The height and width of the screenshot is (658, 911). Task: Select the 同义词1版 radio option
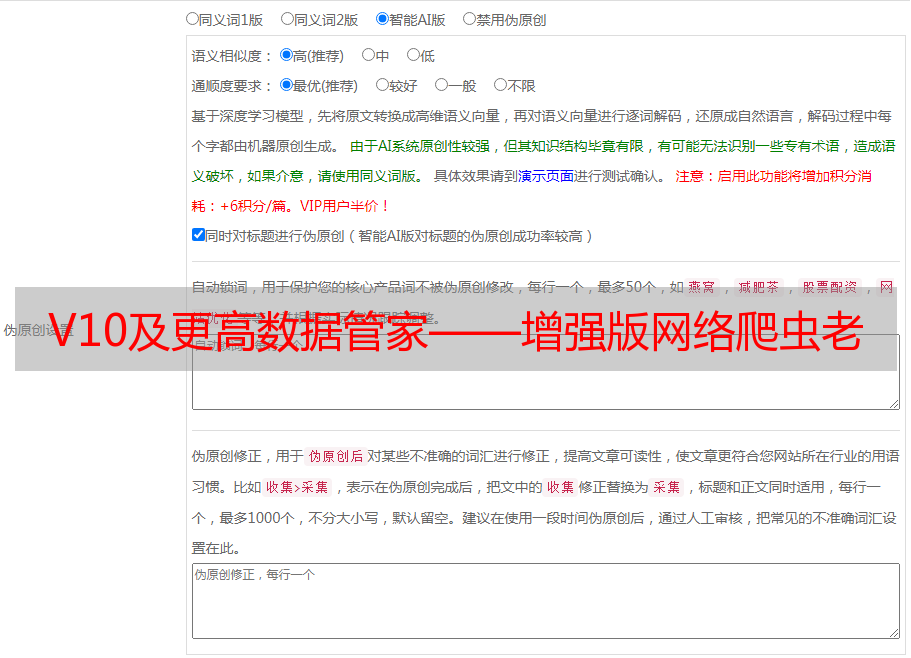coord(192,19)
